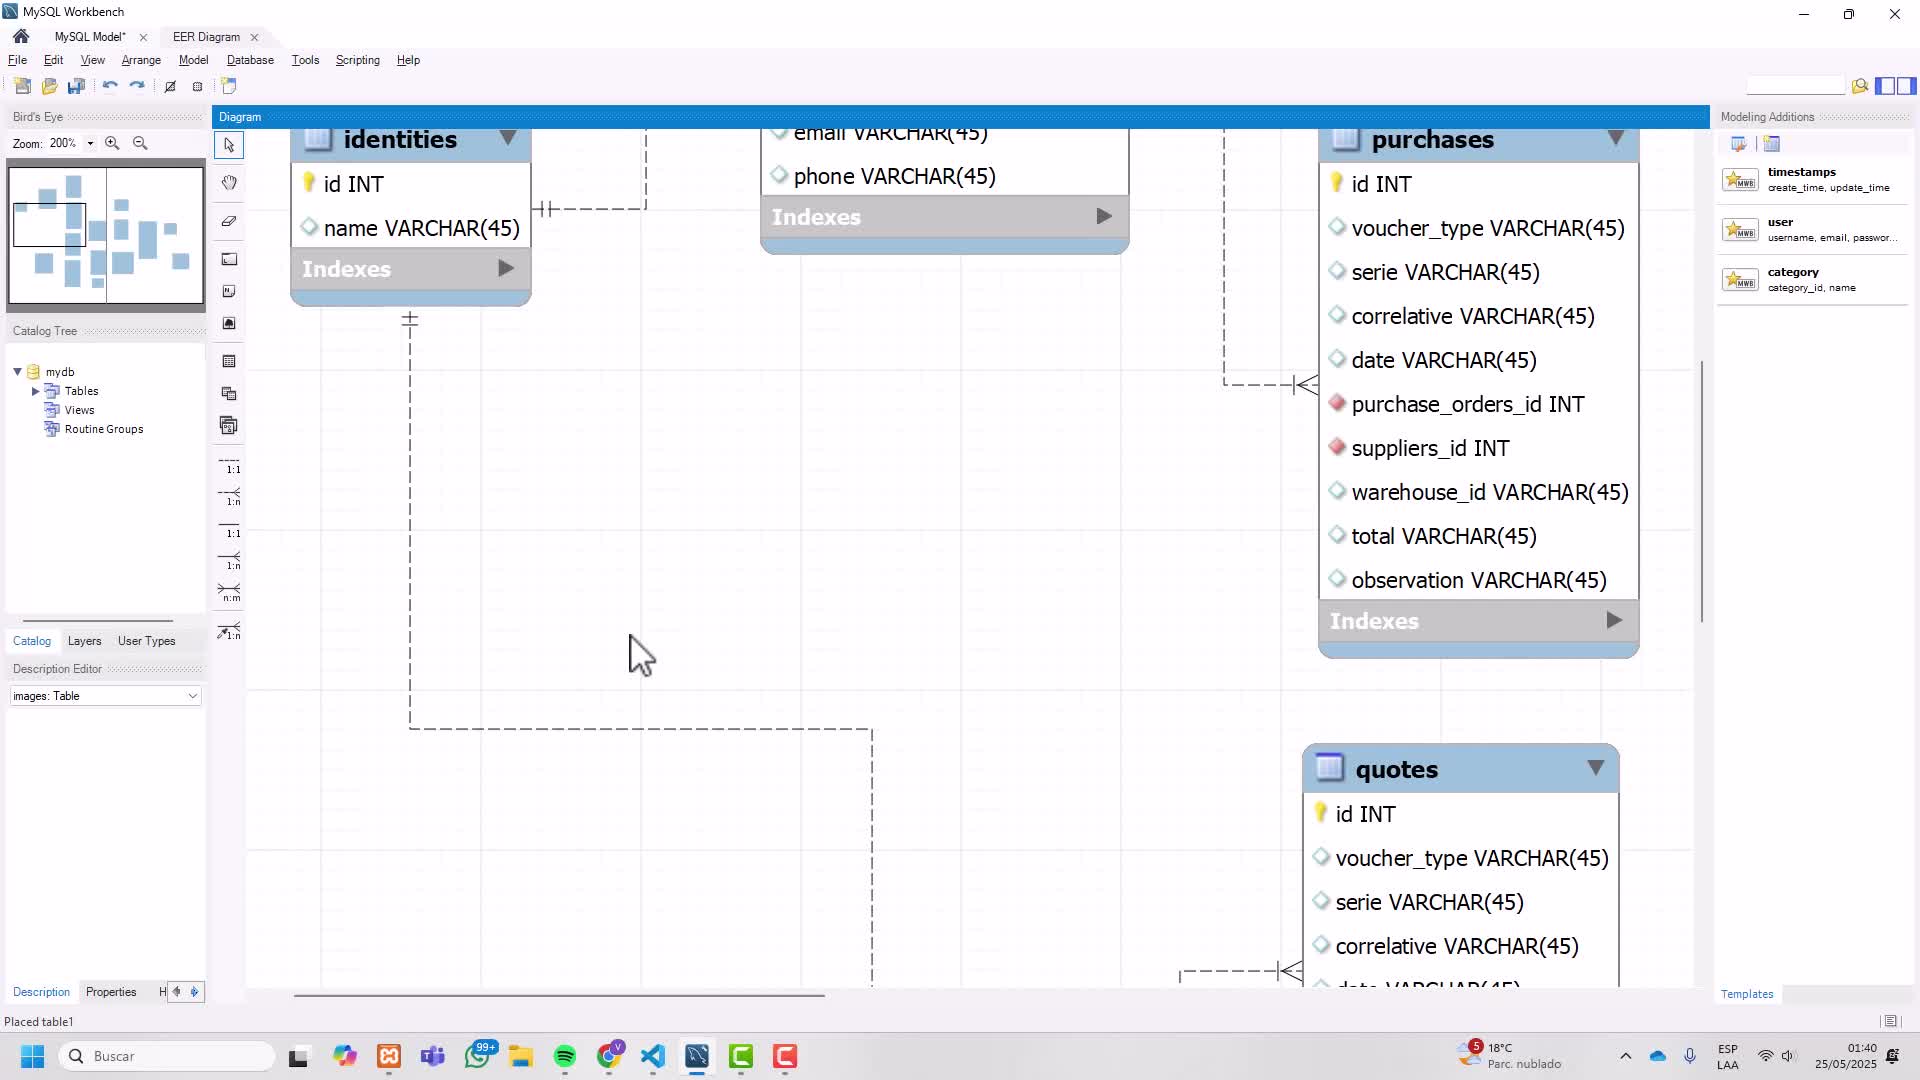
Task: Select the place new view tool
Action: tap(229, 393)
